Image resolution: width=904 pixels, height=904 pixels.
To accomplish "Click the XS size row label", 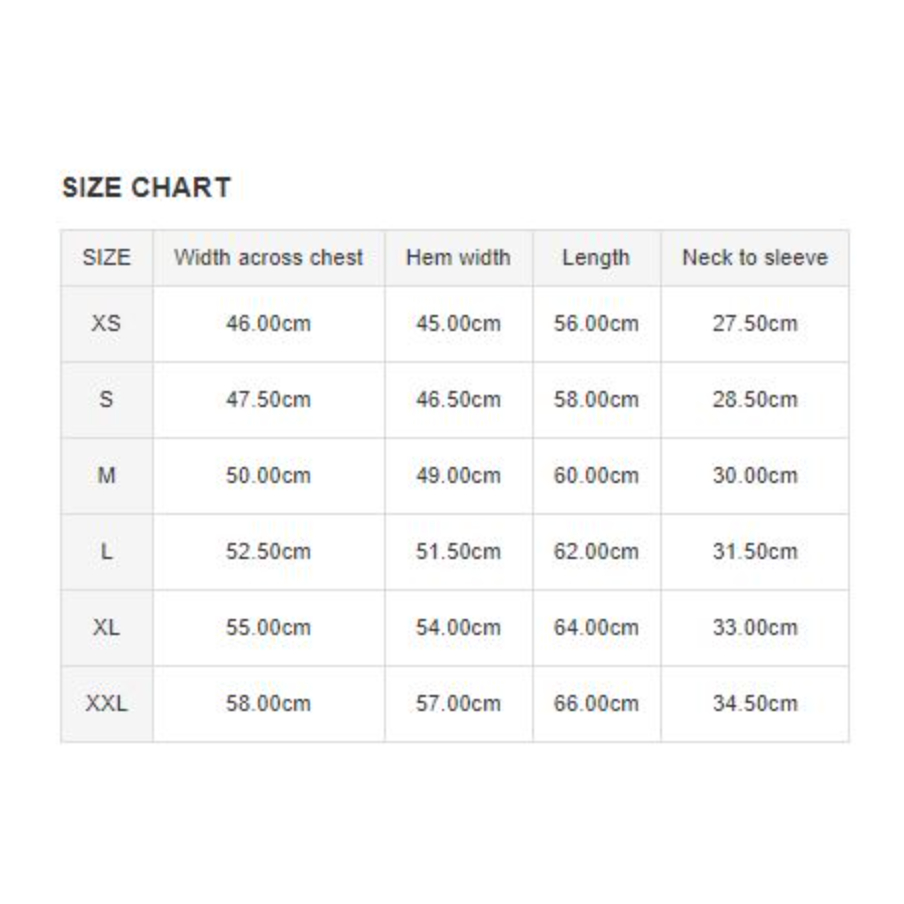I will (x=106, y=324).
